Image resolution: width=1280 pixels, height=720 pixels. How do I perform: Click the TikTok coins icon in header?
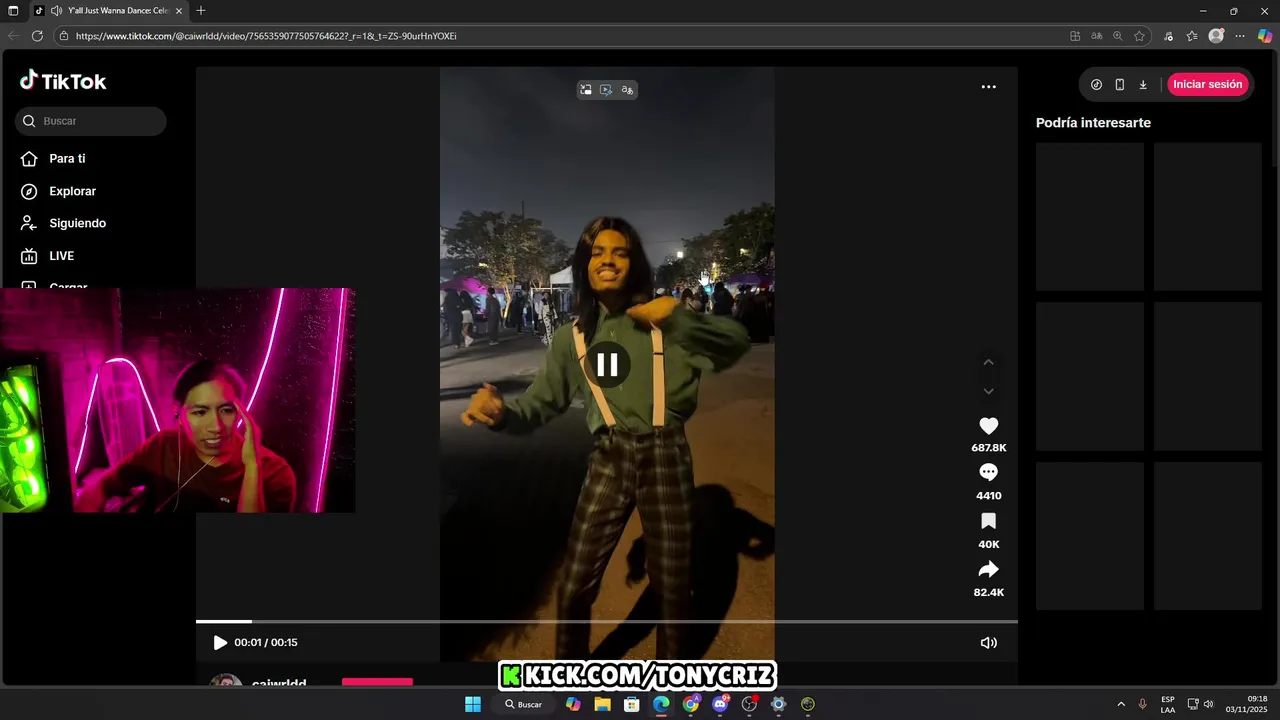(x=1096, y=85)
